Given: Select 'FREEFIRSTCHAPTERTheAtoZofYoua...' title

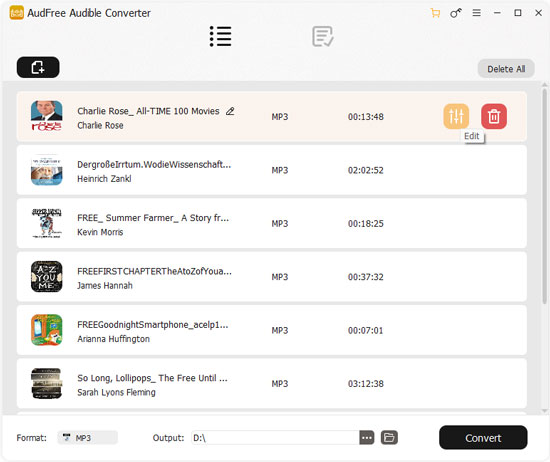Looking at the screenshot, I should point(154,271).
